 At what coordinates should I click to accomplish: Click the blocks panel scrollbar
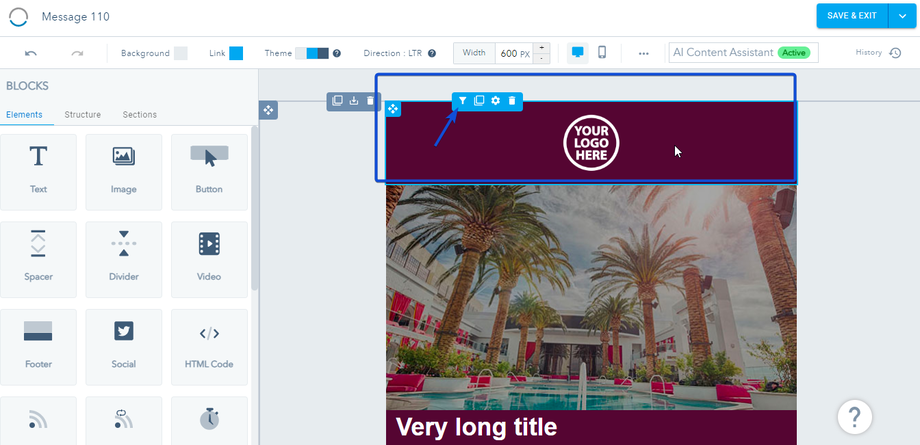[x=255, y=208]
